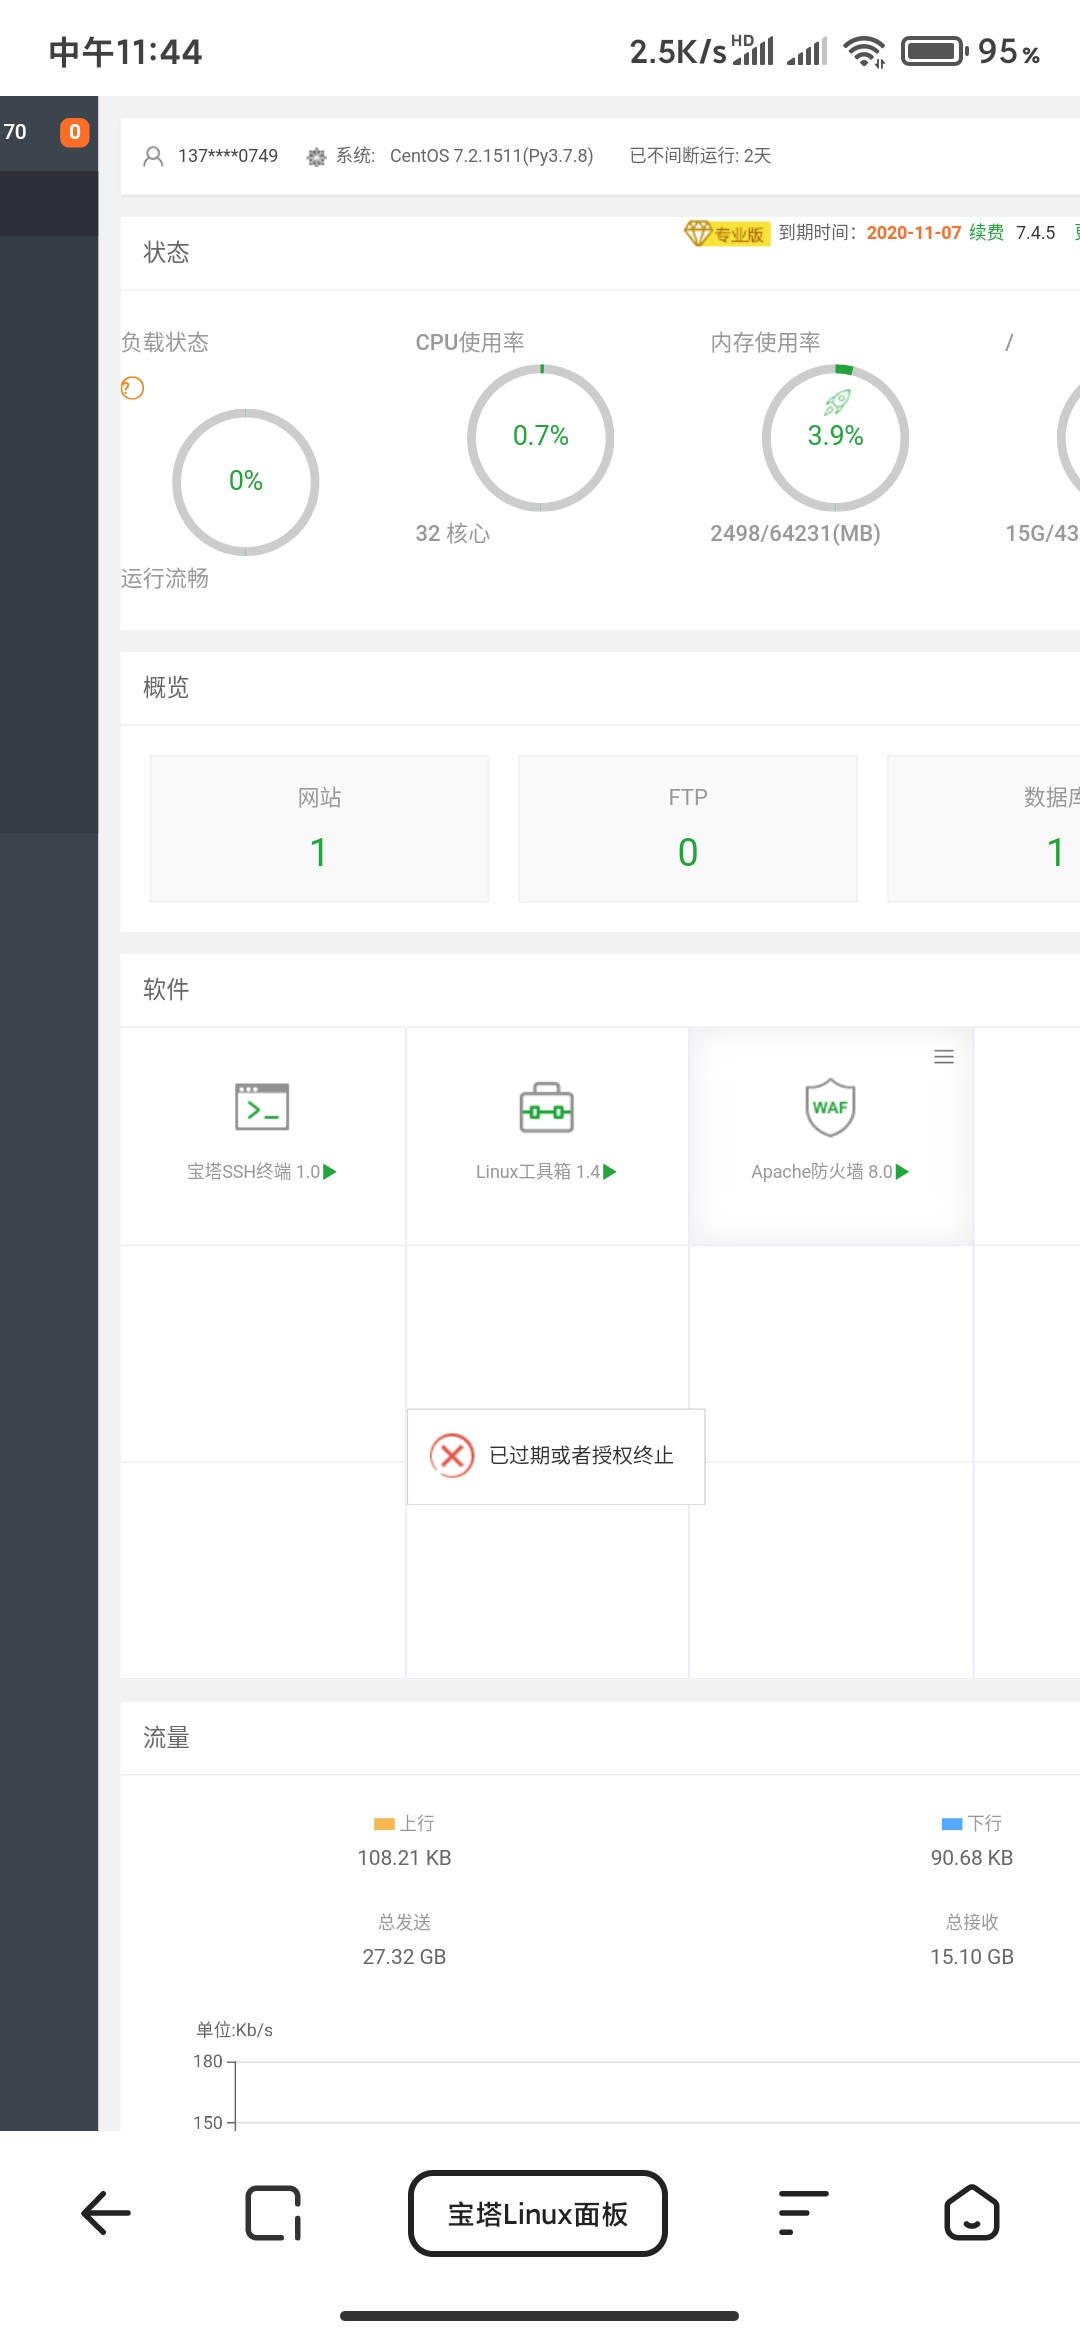
Task: Open Apache防火墙 card drag-handle menu
Action: click(943, 1057)
